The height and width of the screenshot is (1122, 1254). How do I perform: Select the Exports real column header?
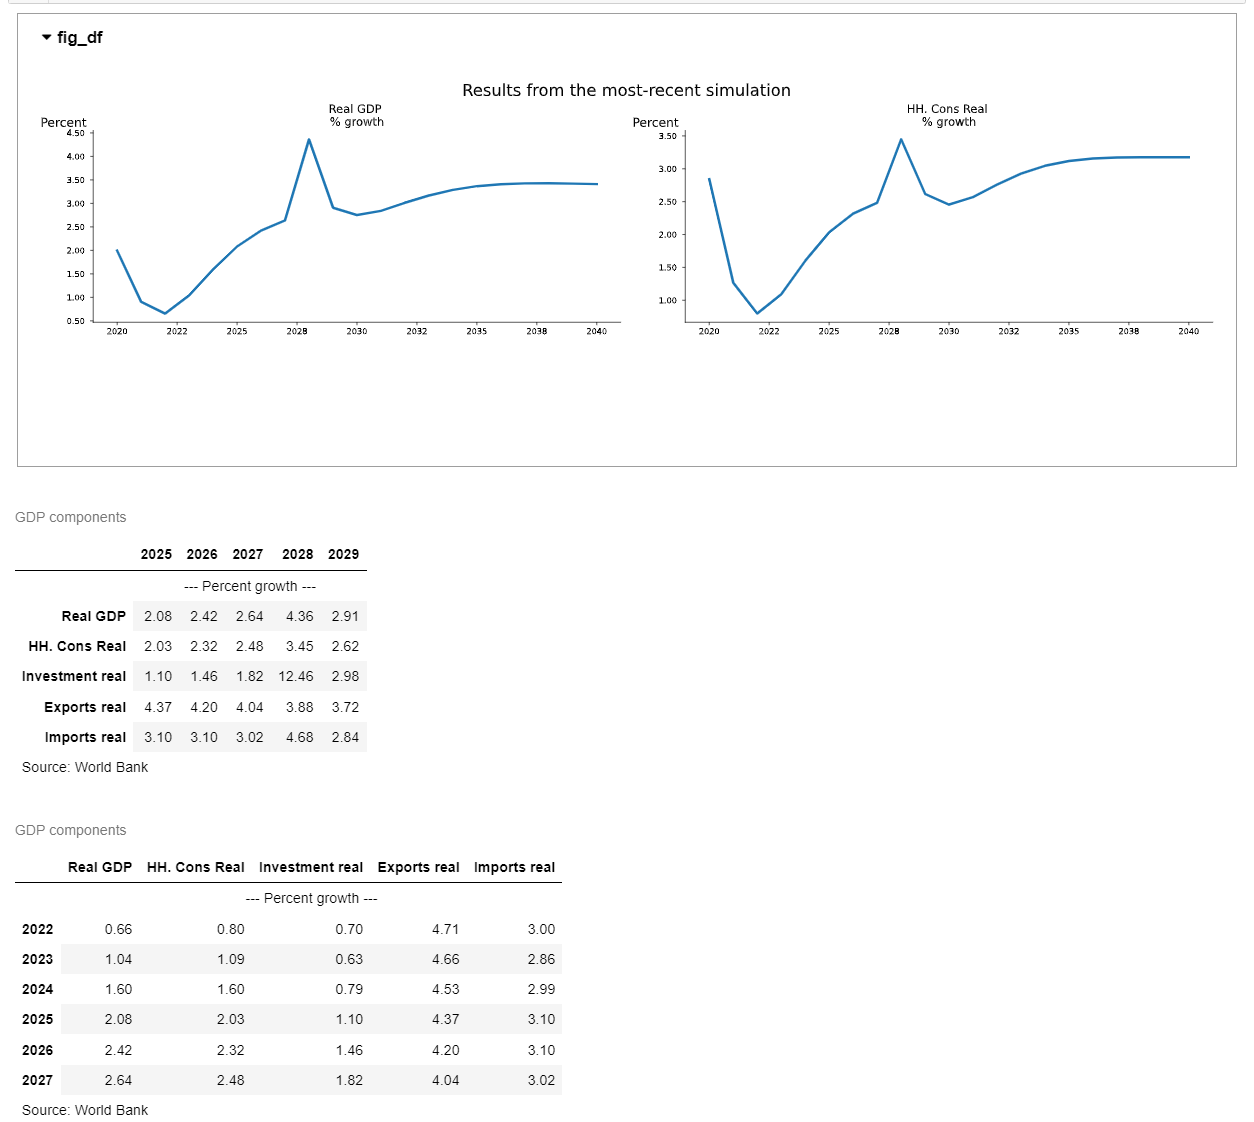[x=418, y=867]
